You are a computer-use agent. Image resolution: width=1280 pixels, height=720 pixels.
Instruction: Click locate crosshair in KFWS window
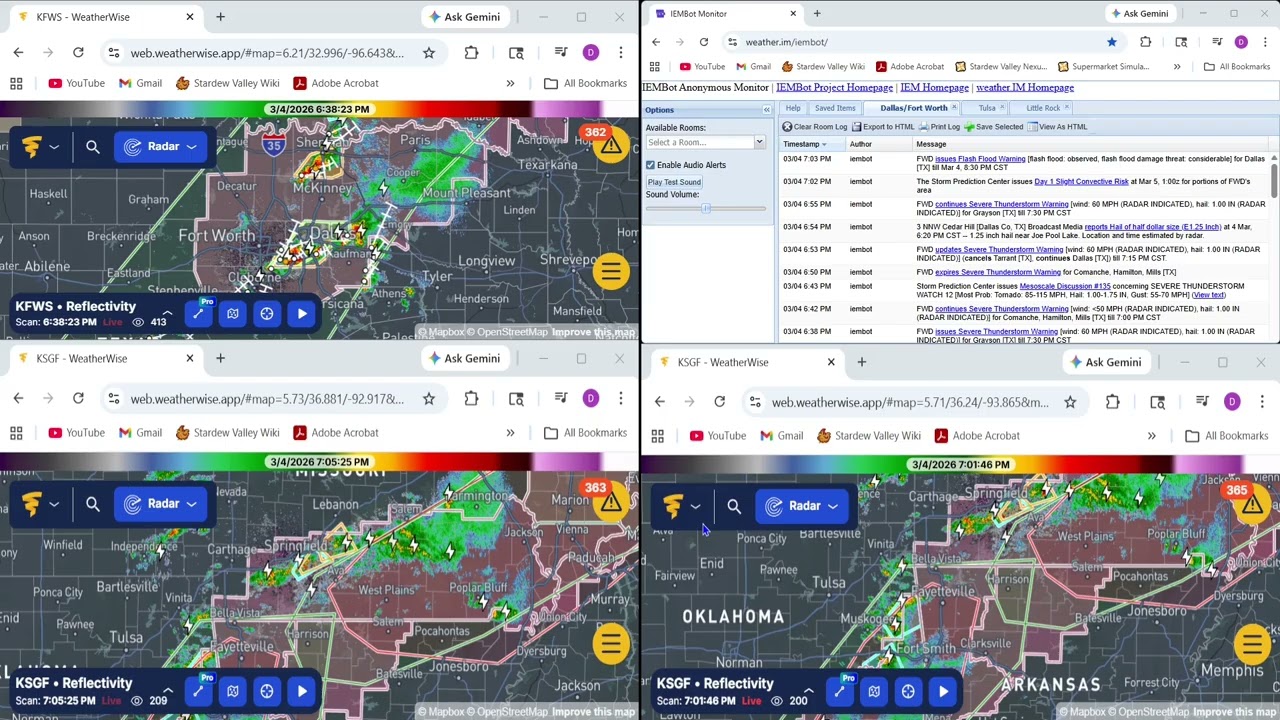[267, 313]
